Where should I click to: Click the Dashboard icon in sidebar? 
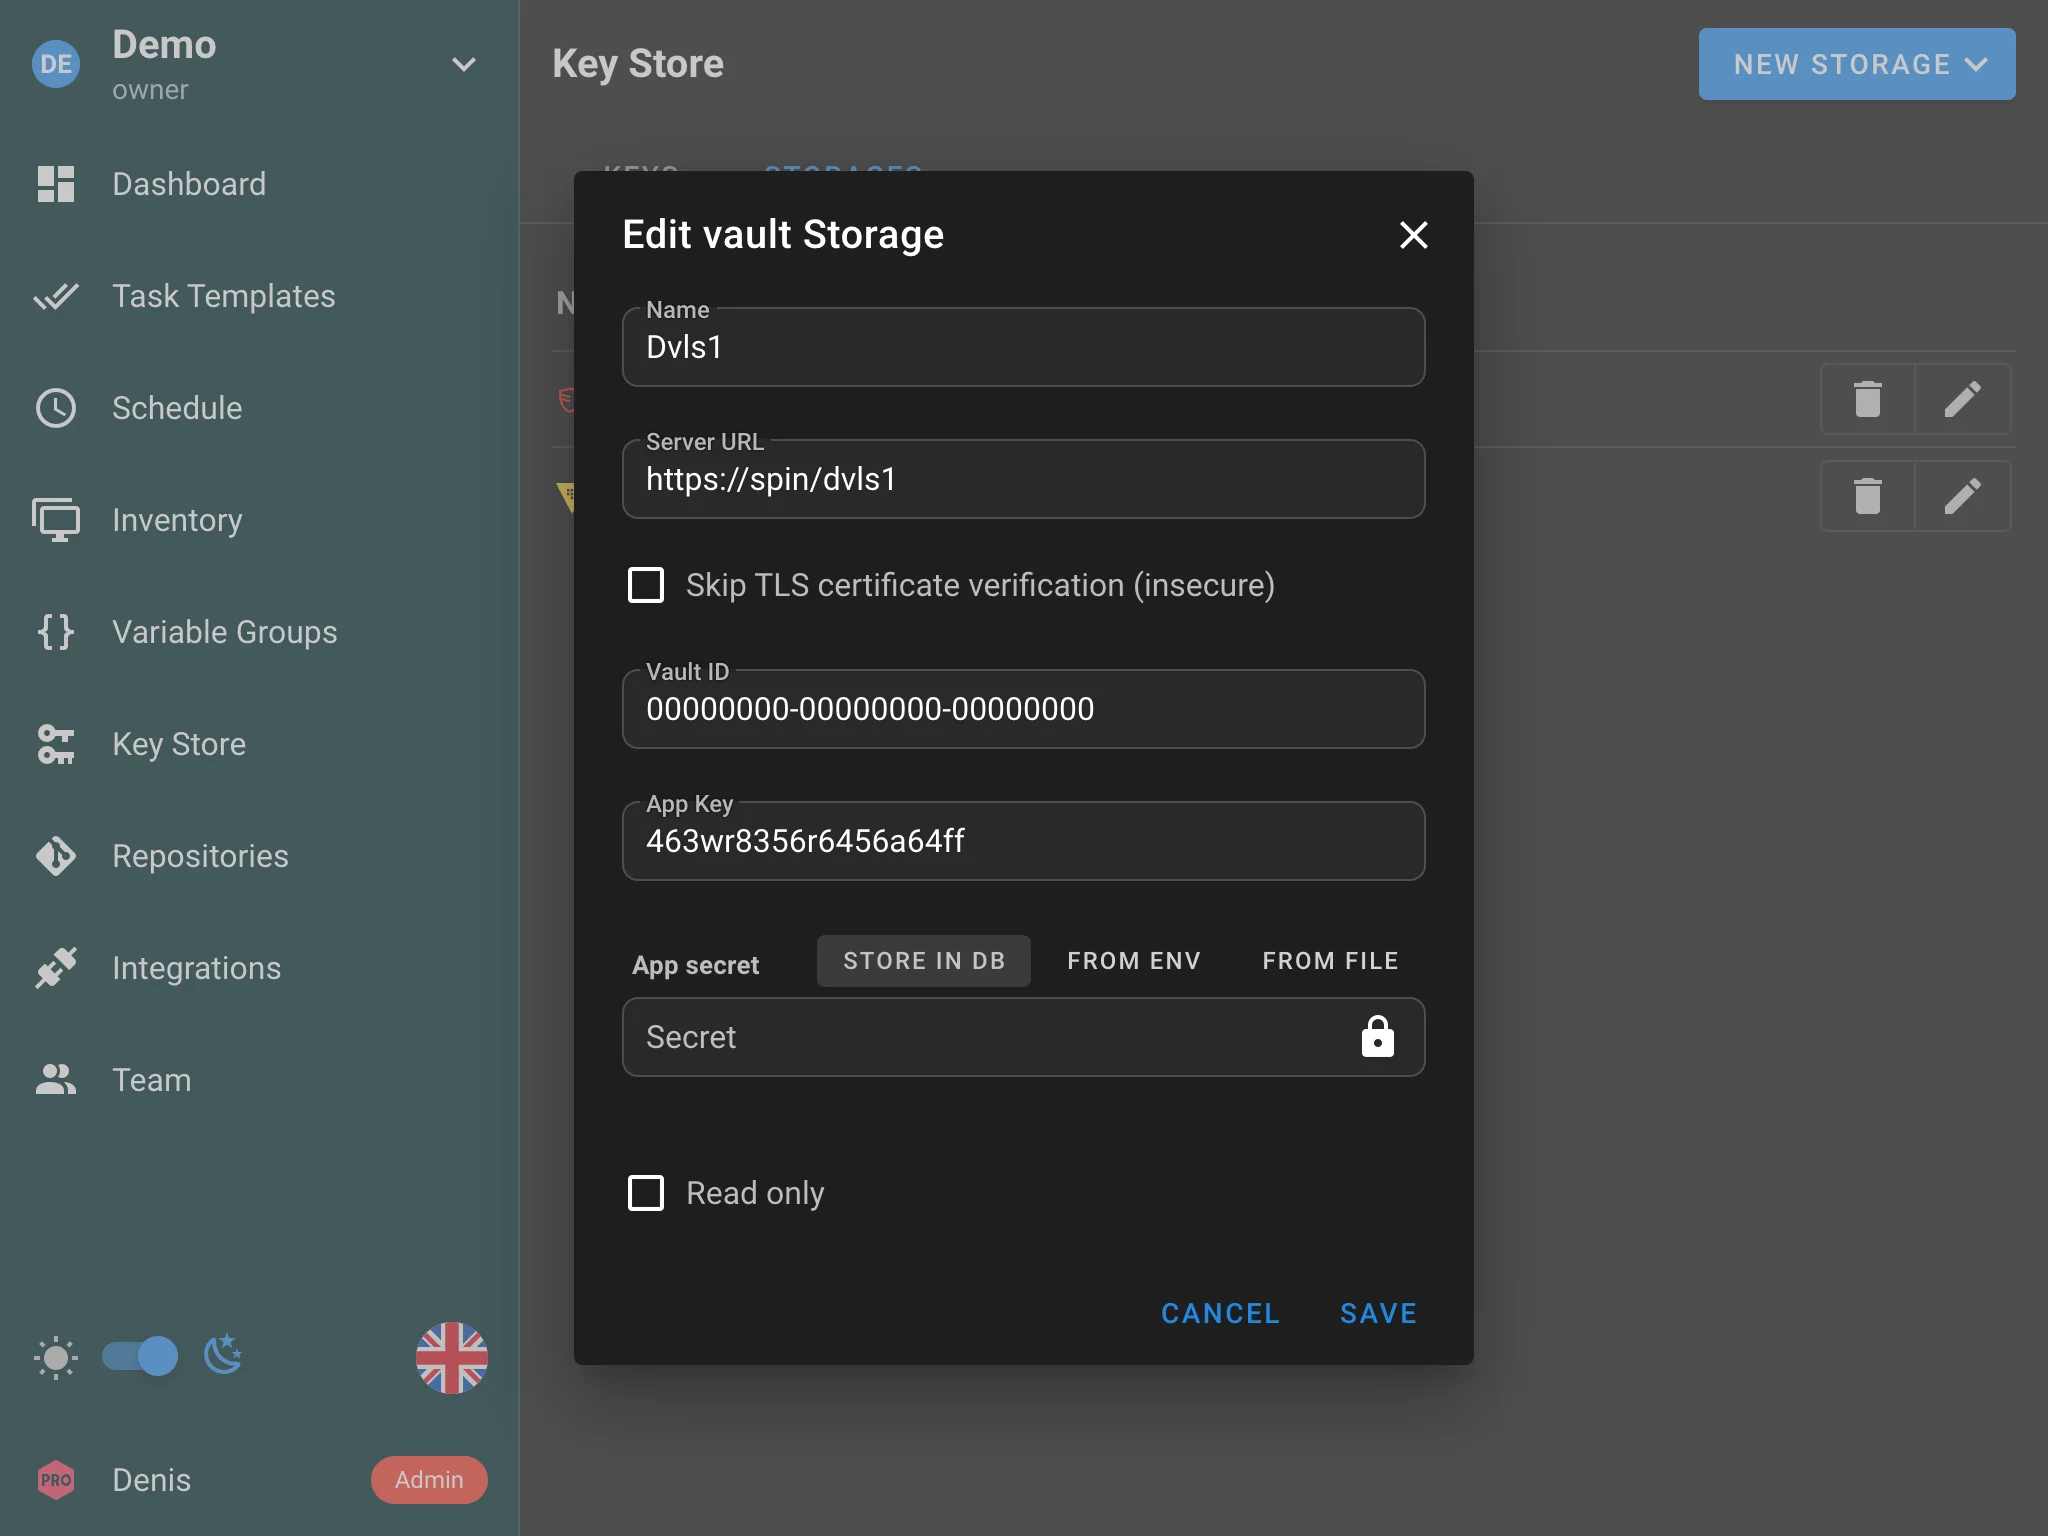point(56,184)
